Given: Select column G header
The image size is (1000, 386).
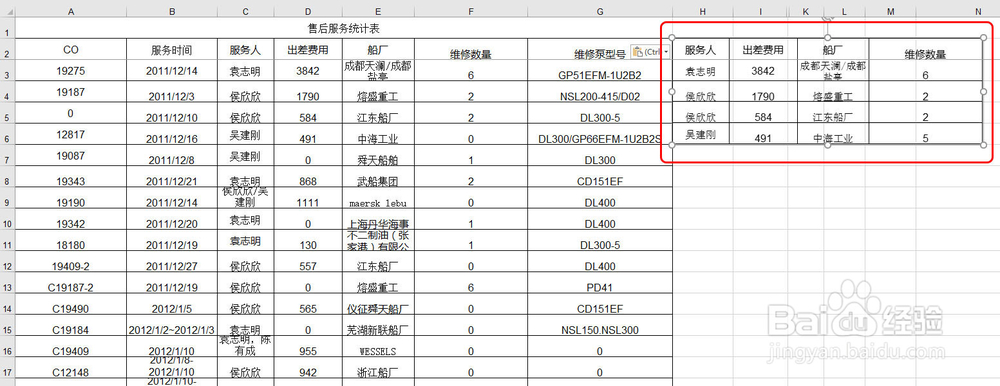Looking at the screenshot, I should point(599,11).
